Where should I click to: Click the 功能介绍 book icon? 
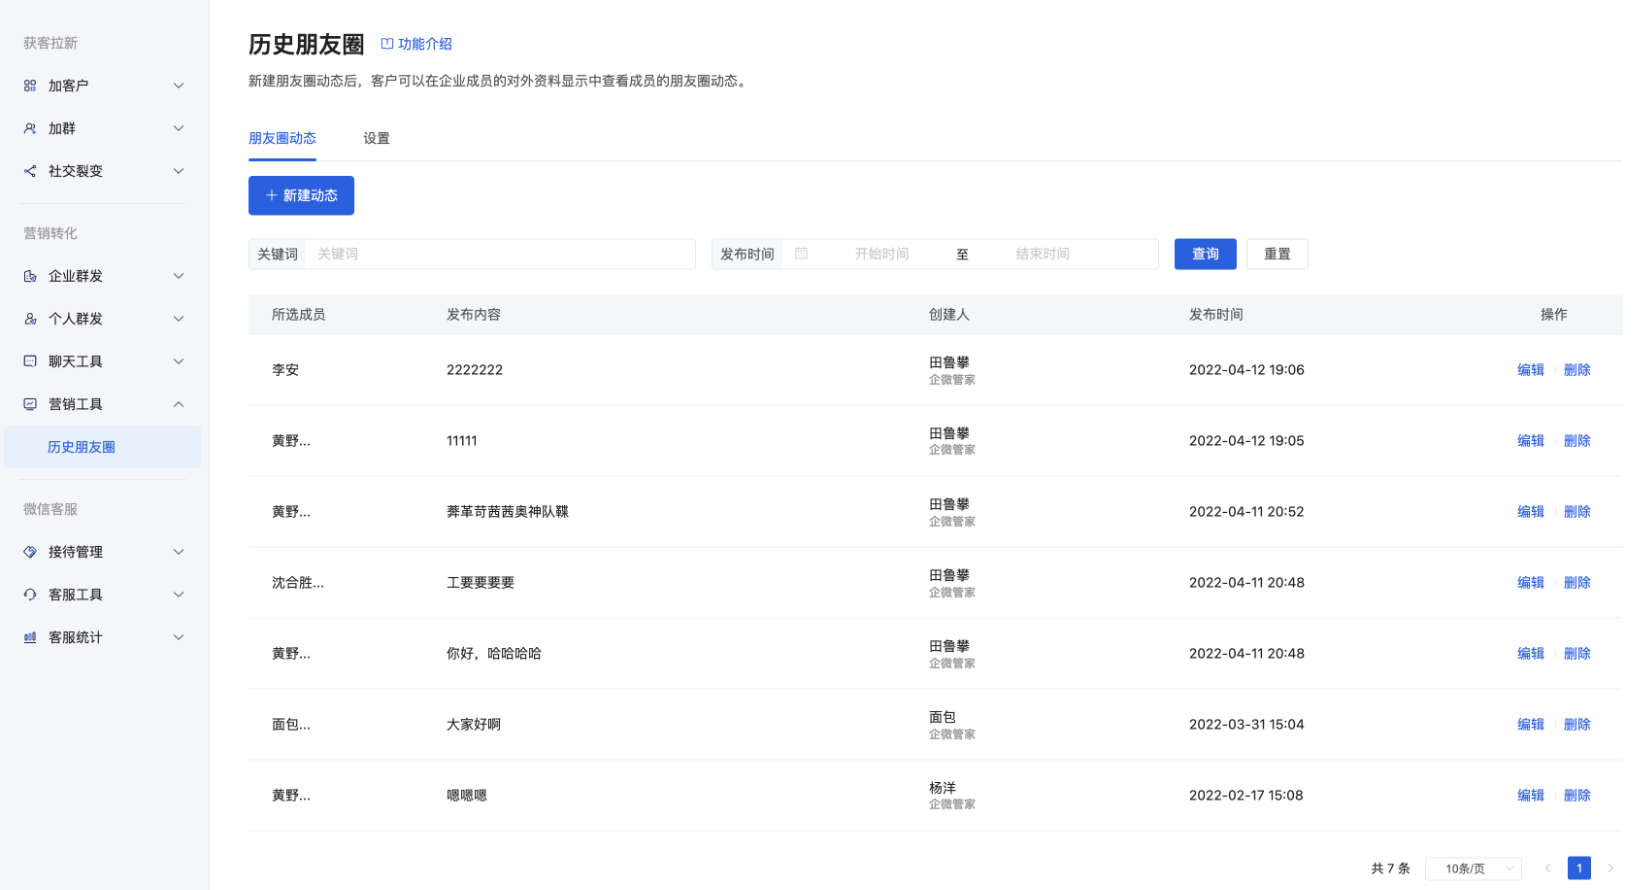tap(387, 44)
